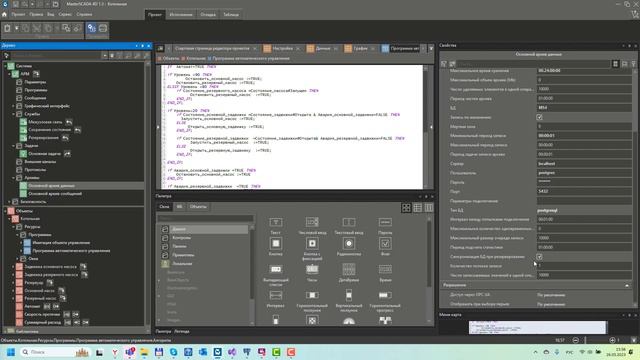
Task: Toggle the Запись по изменению checkbox
Action: tap(539, 117)
